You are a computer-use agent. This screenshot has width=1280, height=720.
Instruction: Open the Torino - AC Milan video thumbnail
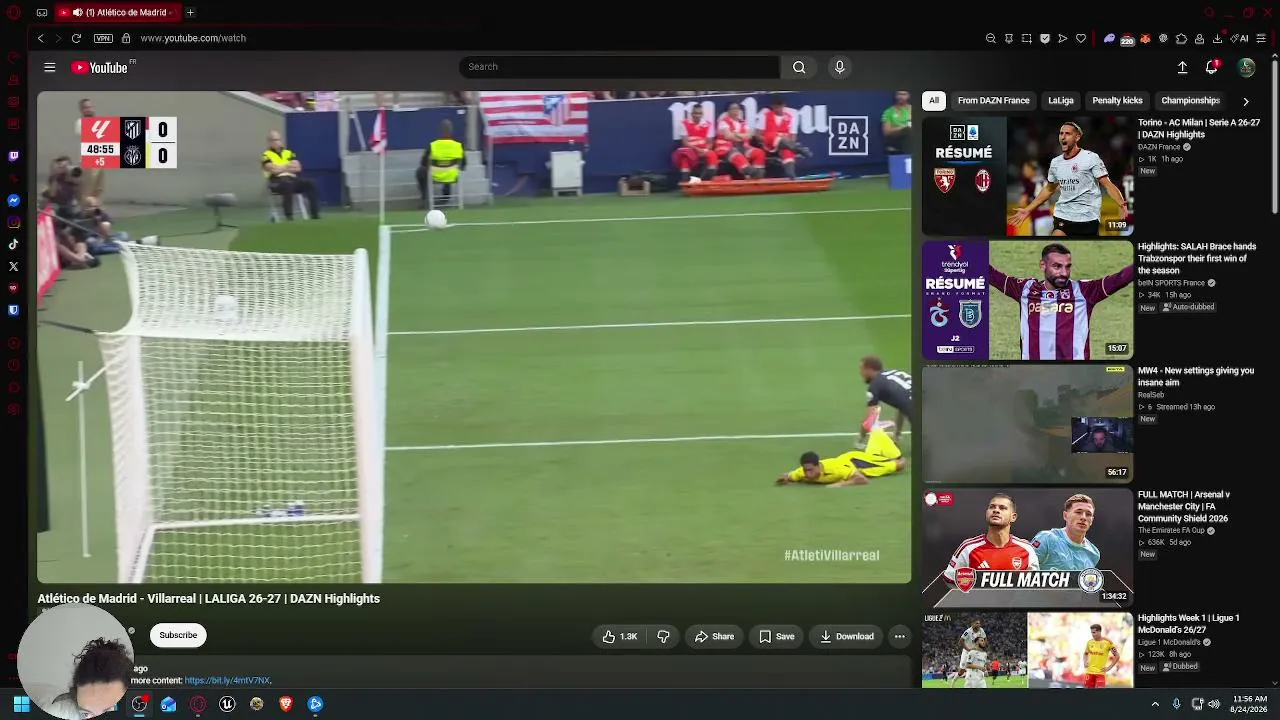tap(1027, 176)
